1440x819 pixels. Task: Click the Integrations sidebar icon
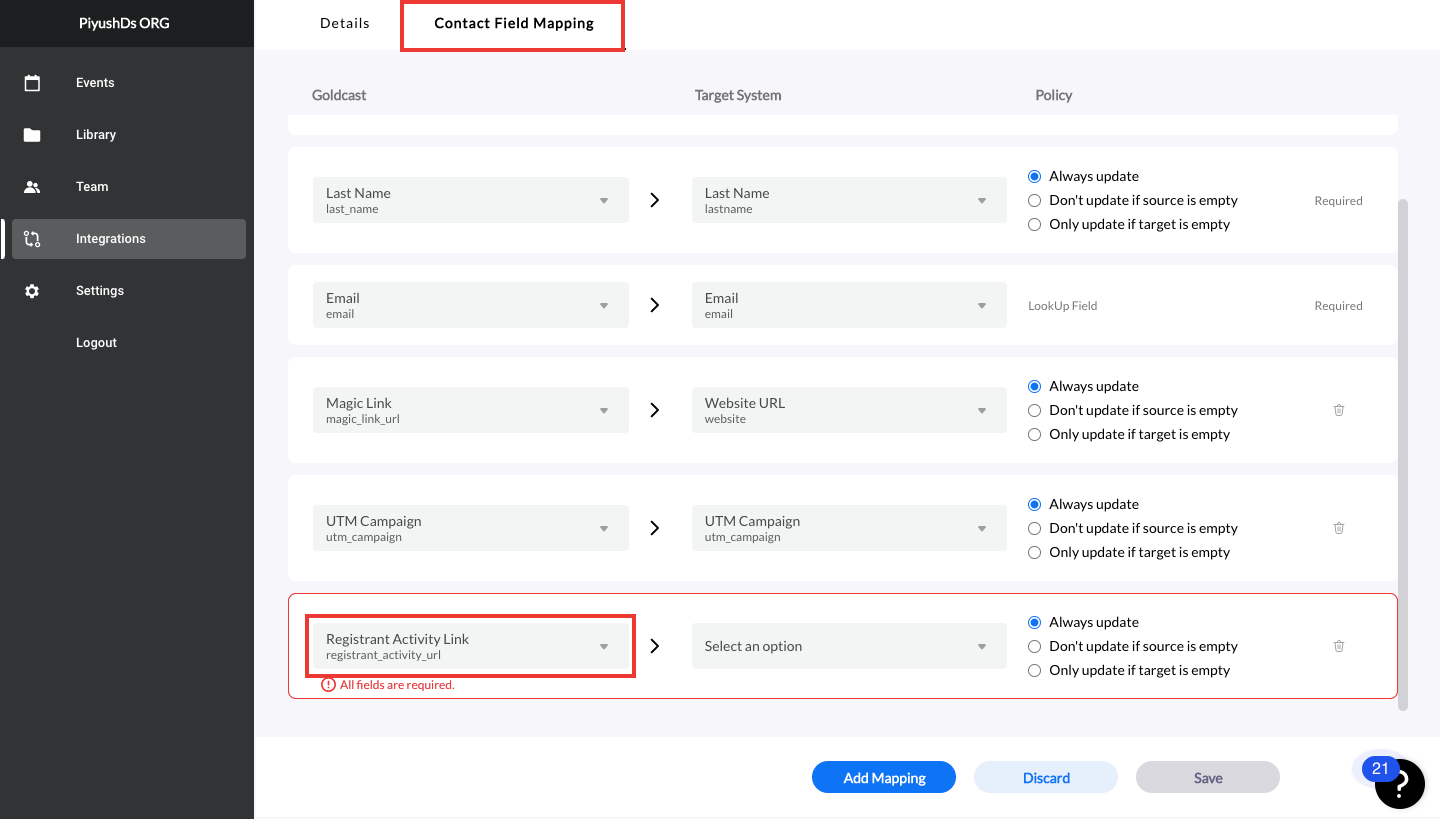point(32,239)
